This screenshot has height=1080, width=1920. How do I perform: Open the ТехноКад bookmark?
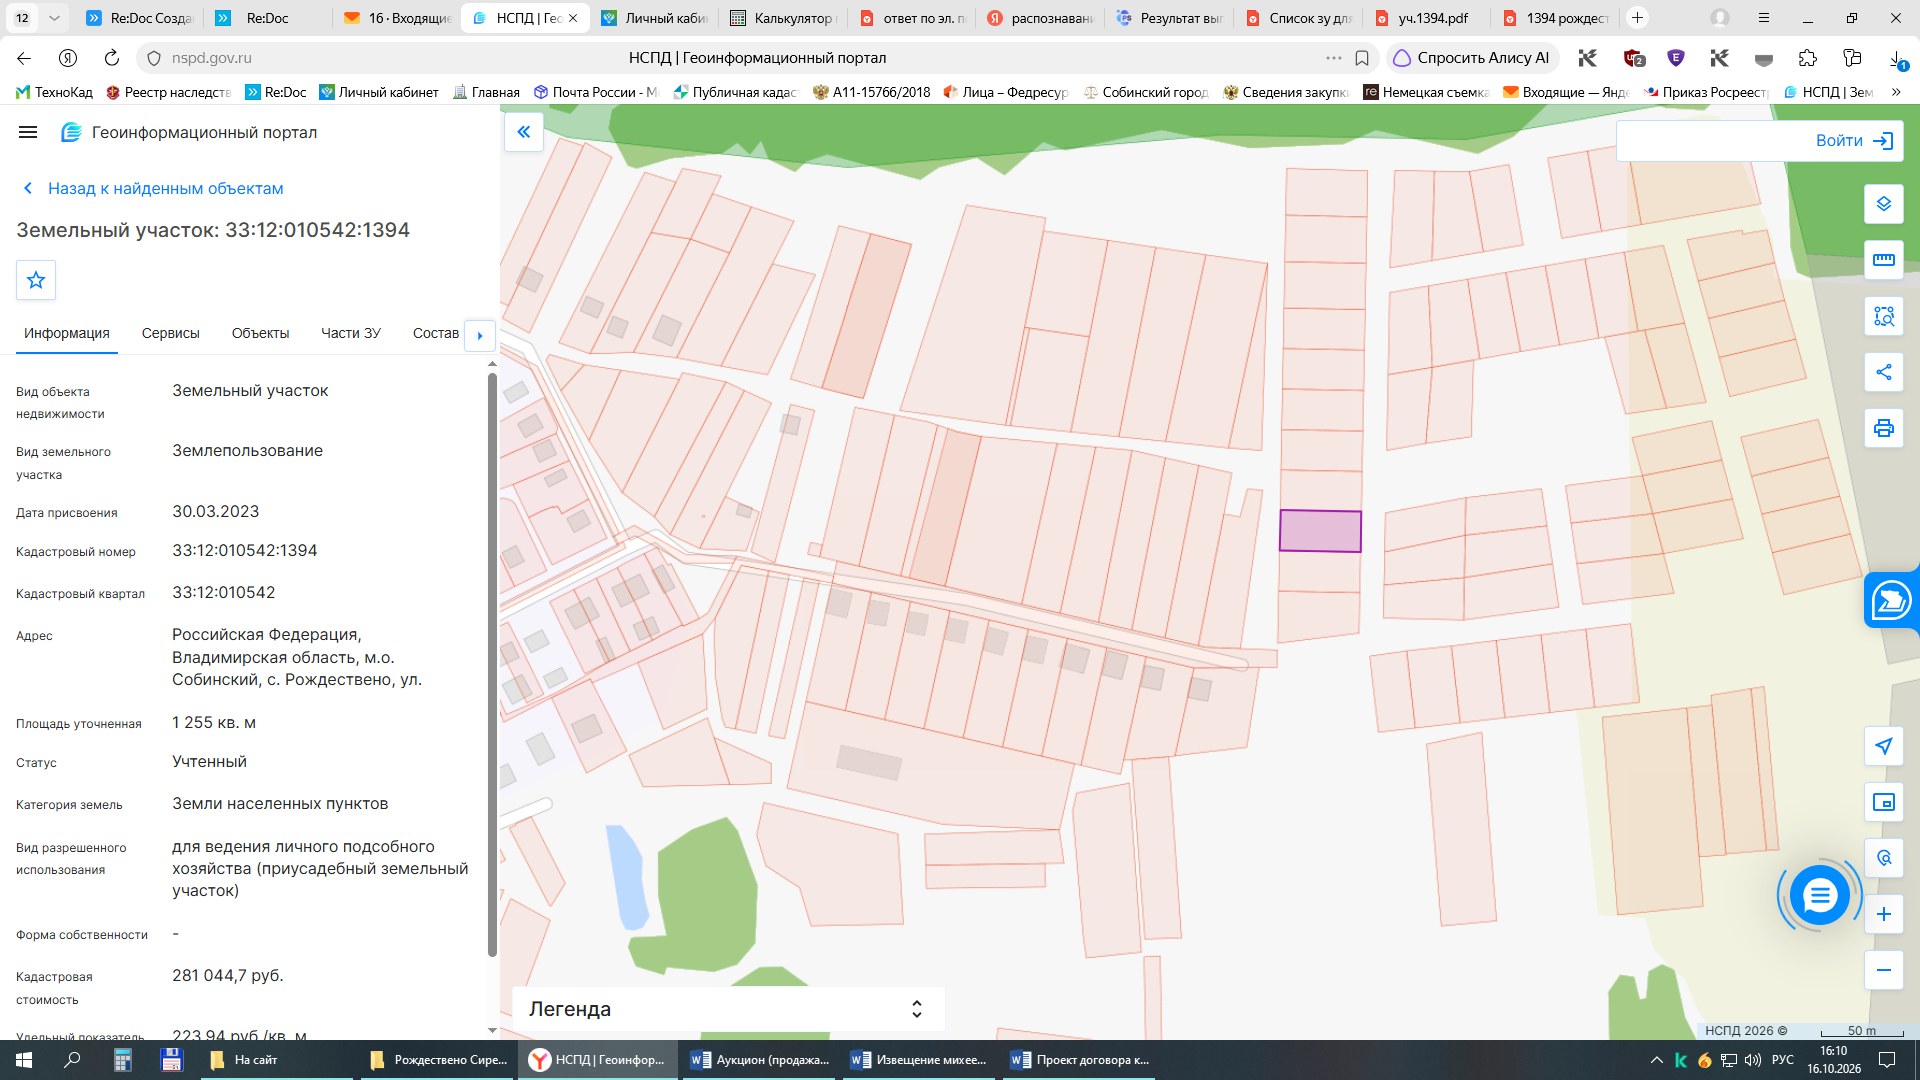click(55, 92)
